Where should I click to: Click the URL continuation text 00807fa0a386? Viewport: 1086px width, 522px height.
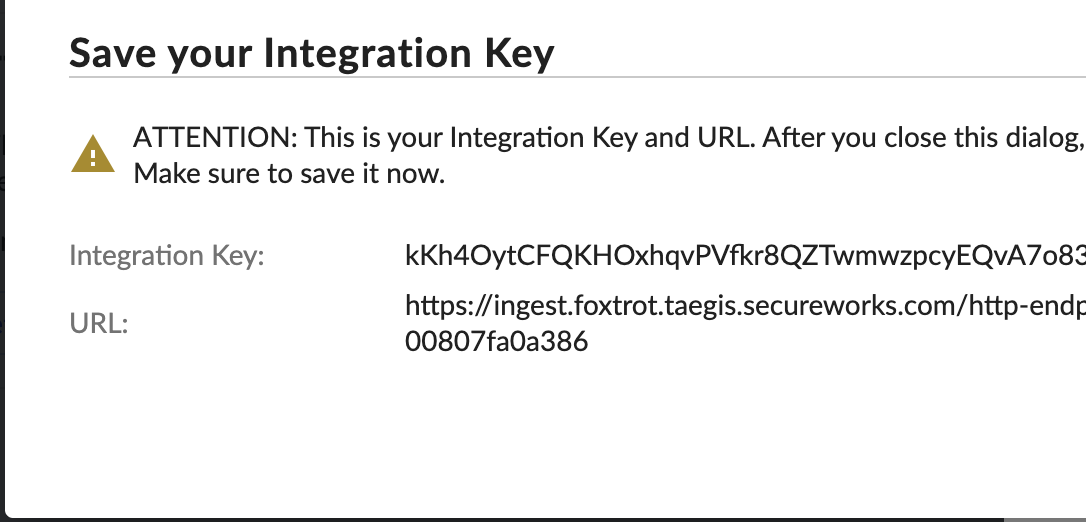click(x=497, y=341)
